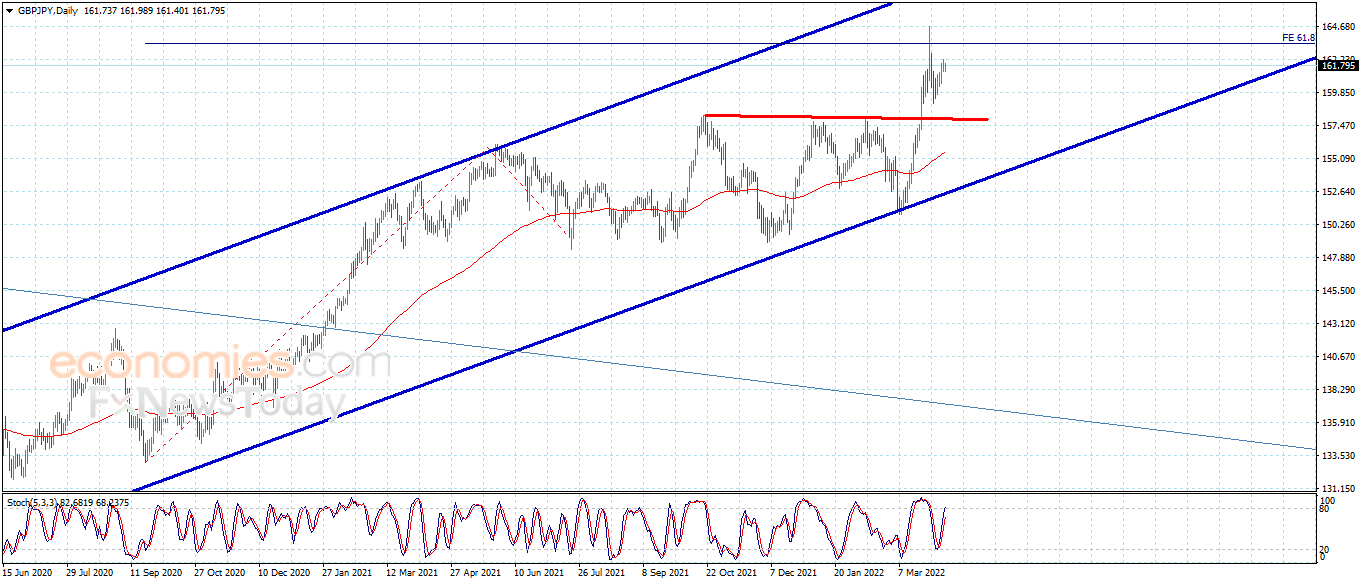The width and height of the screenshot is (1362, 584).
Task: Click the 150.260 price axis label
Action: 1338,224
